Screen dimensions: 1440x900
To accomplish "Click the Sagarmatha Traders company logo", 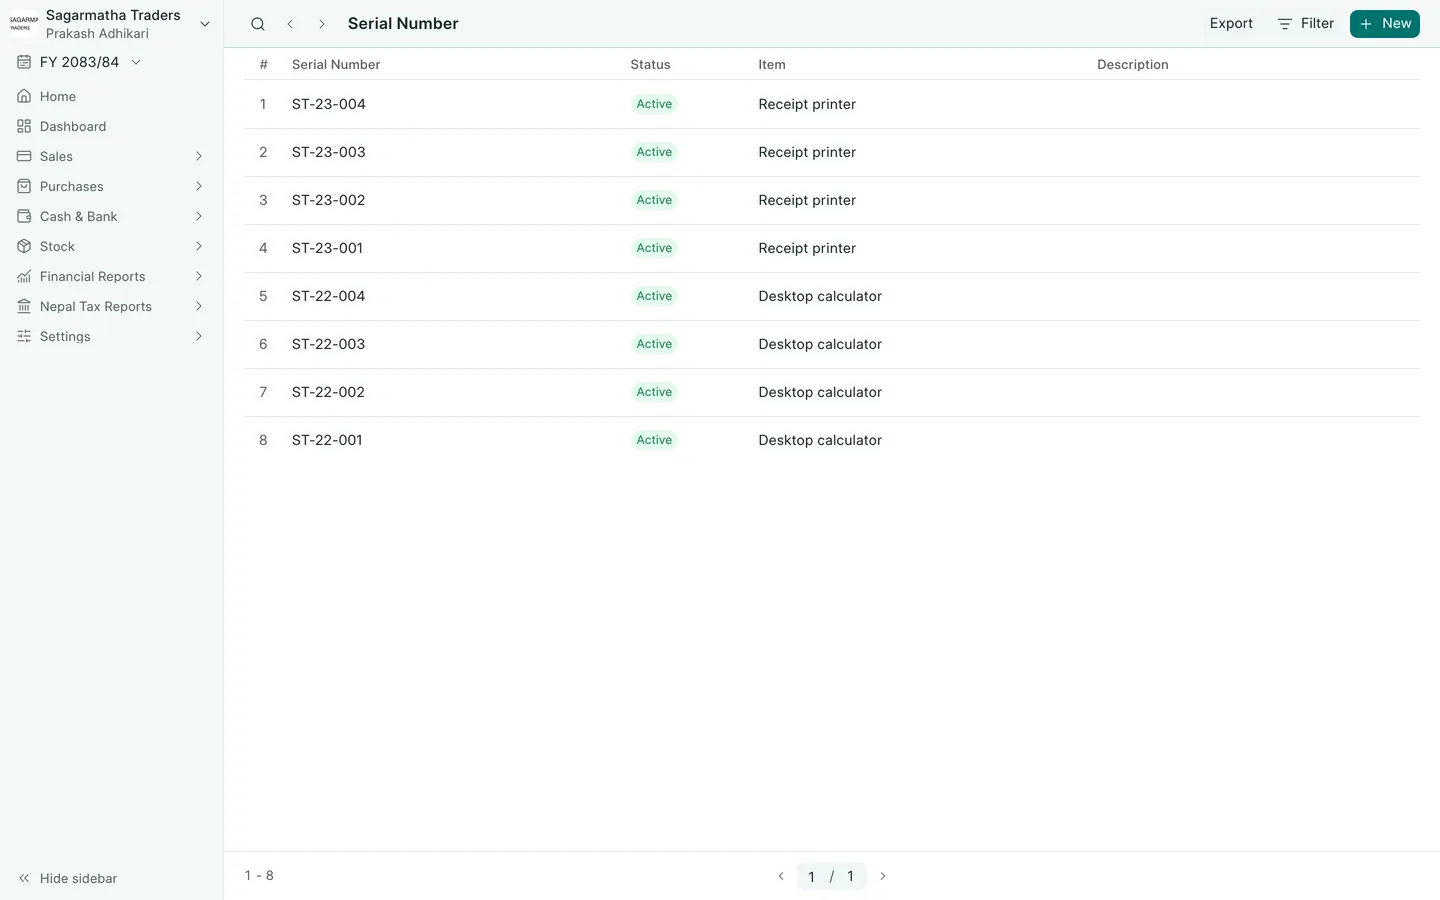I will pyautogui.click(x=24, y=24).
